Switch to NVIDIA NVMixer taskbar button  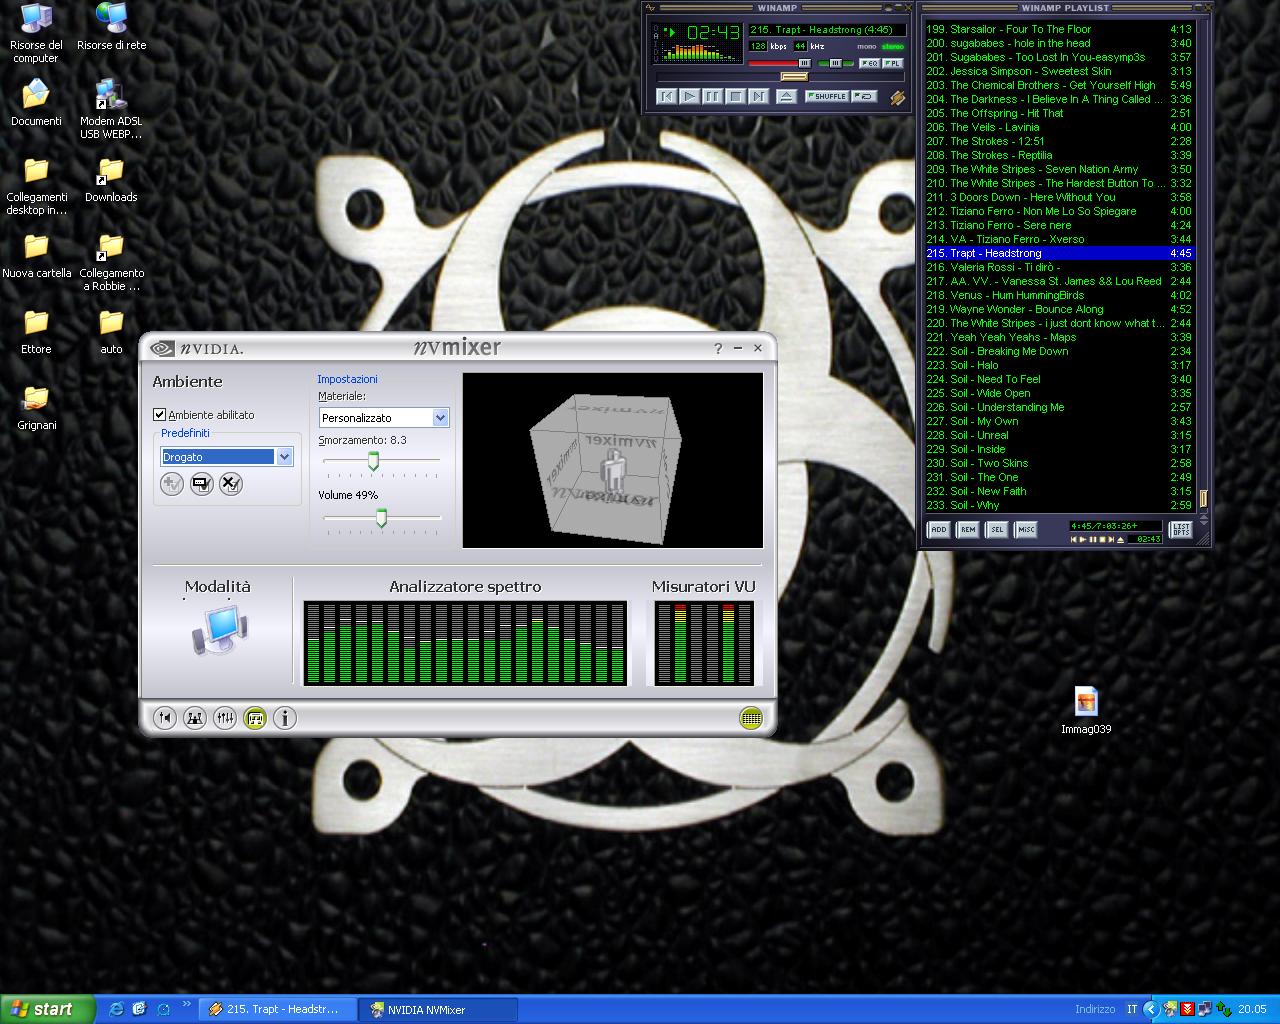click(x=440, y=1009)
